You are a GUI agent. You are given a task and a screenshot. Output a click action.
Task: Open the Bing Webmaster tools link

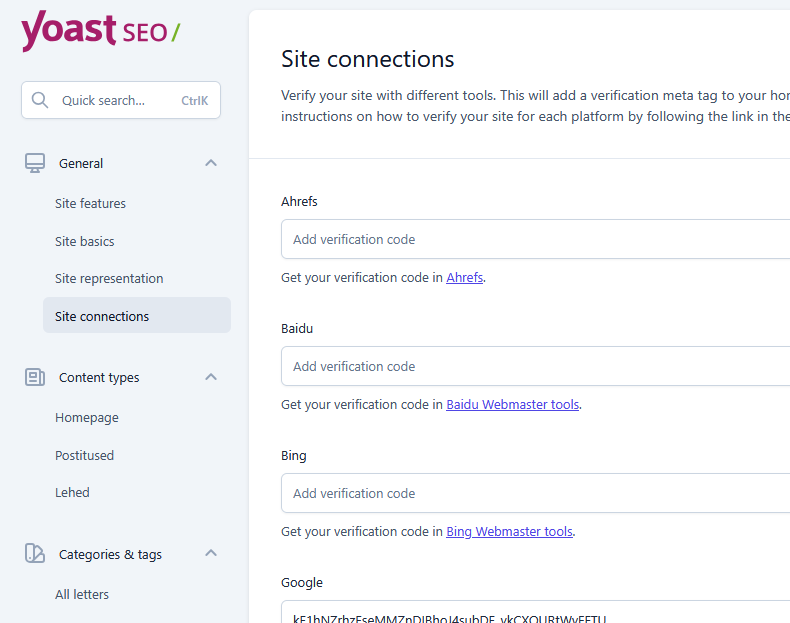509,532
